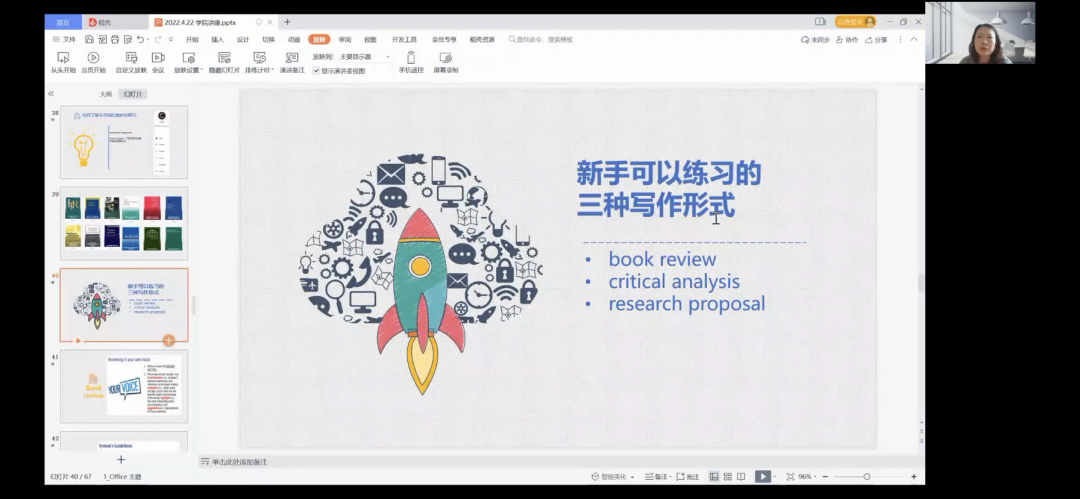Screen dimensions: 1080x499
Task: Open the 自定义放映 custom slideshow tool
Action: [130, 58]
